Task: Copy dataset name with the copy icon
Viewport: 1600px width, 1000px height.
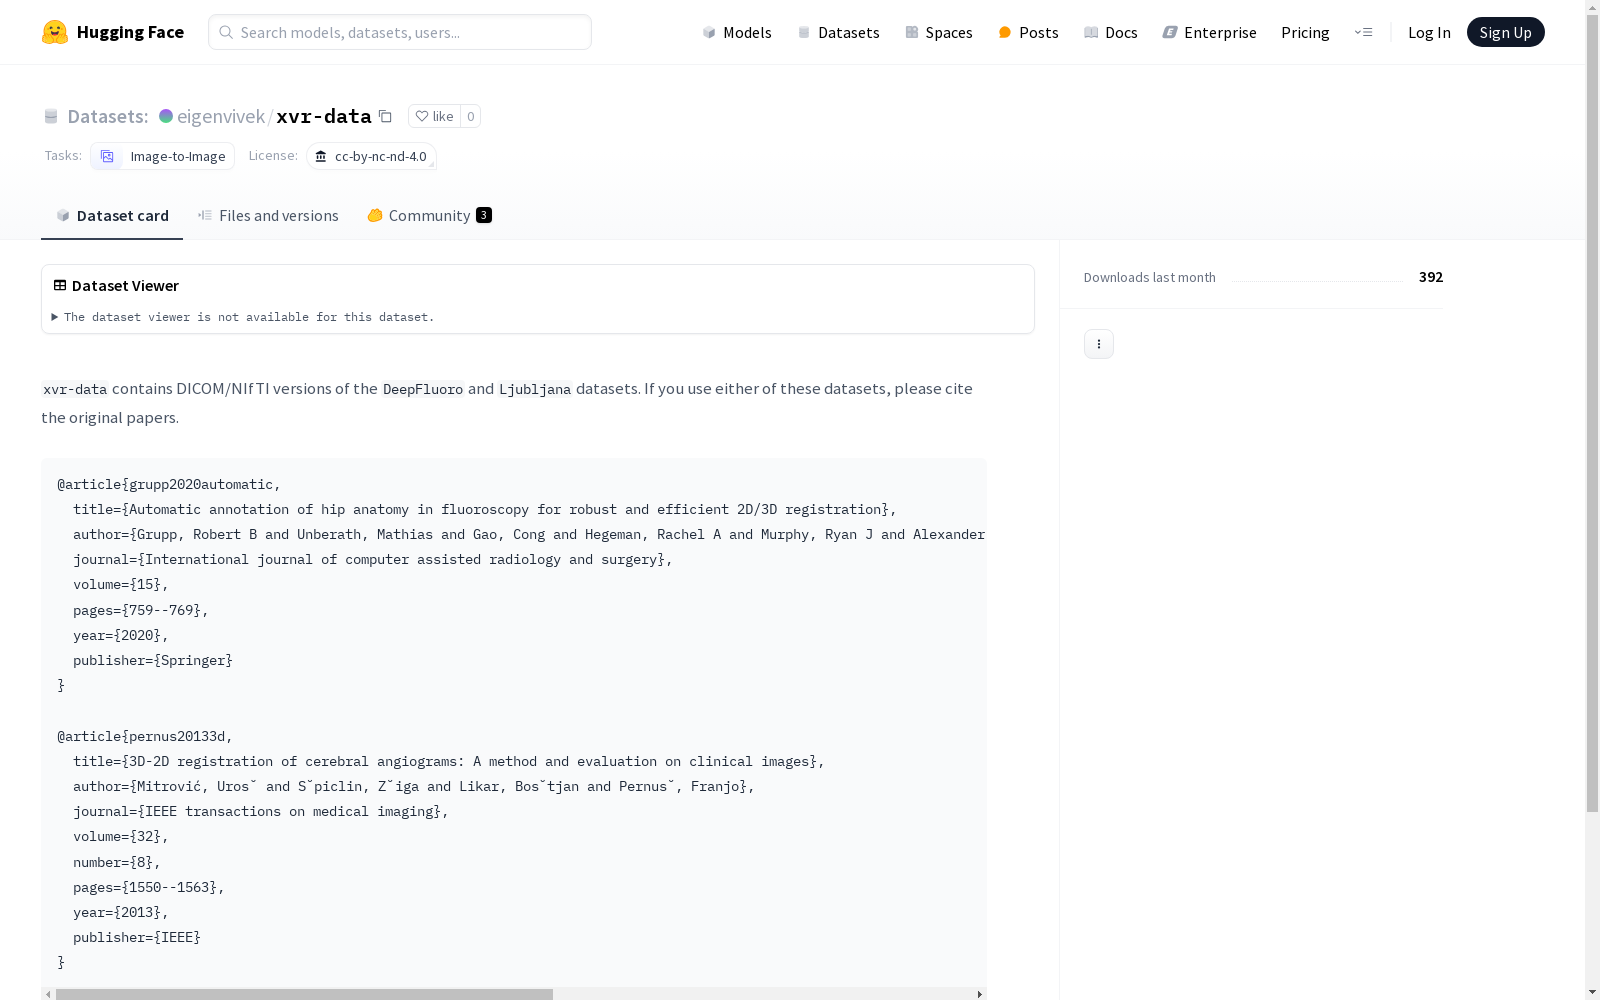Action: pos(385,116)
